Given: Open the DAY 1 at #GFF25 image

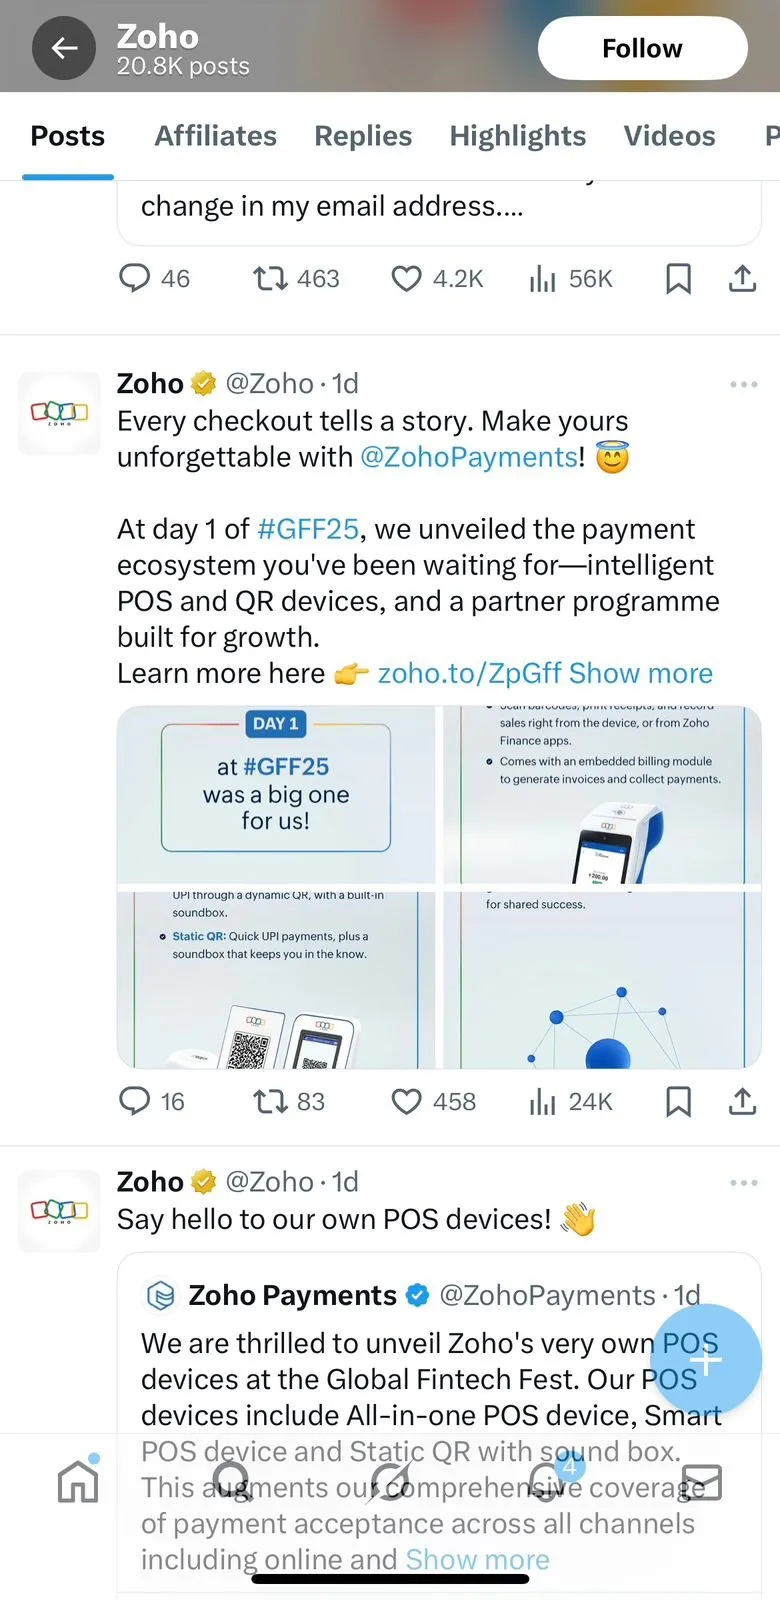Looking at the screenshot, I should 276,794.
